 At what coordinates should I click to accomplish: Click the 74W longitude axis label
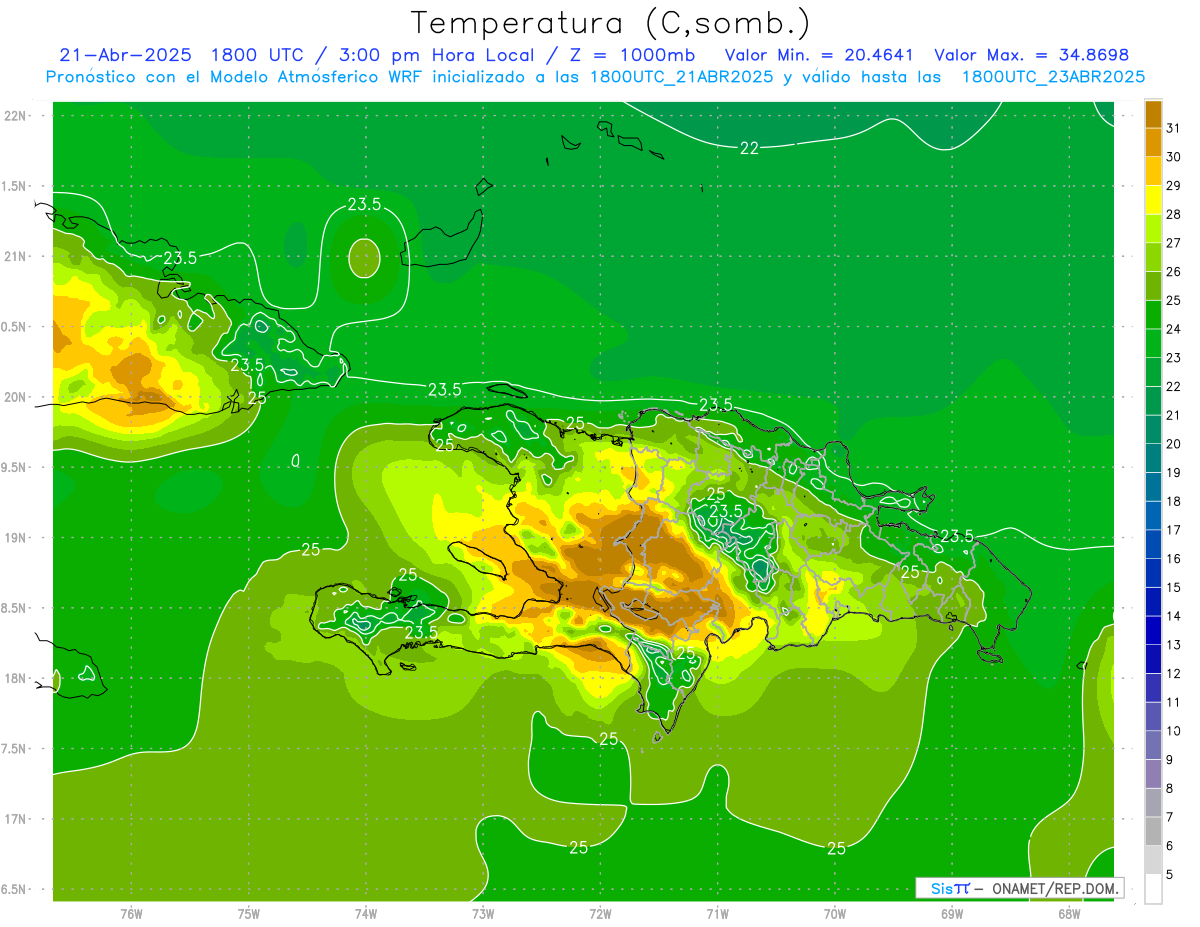[366, 913]
